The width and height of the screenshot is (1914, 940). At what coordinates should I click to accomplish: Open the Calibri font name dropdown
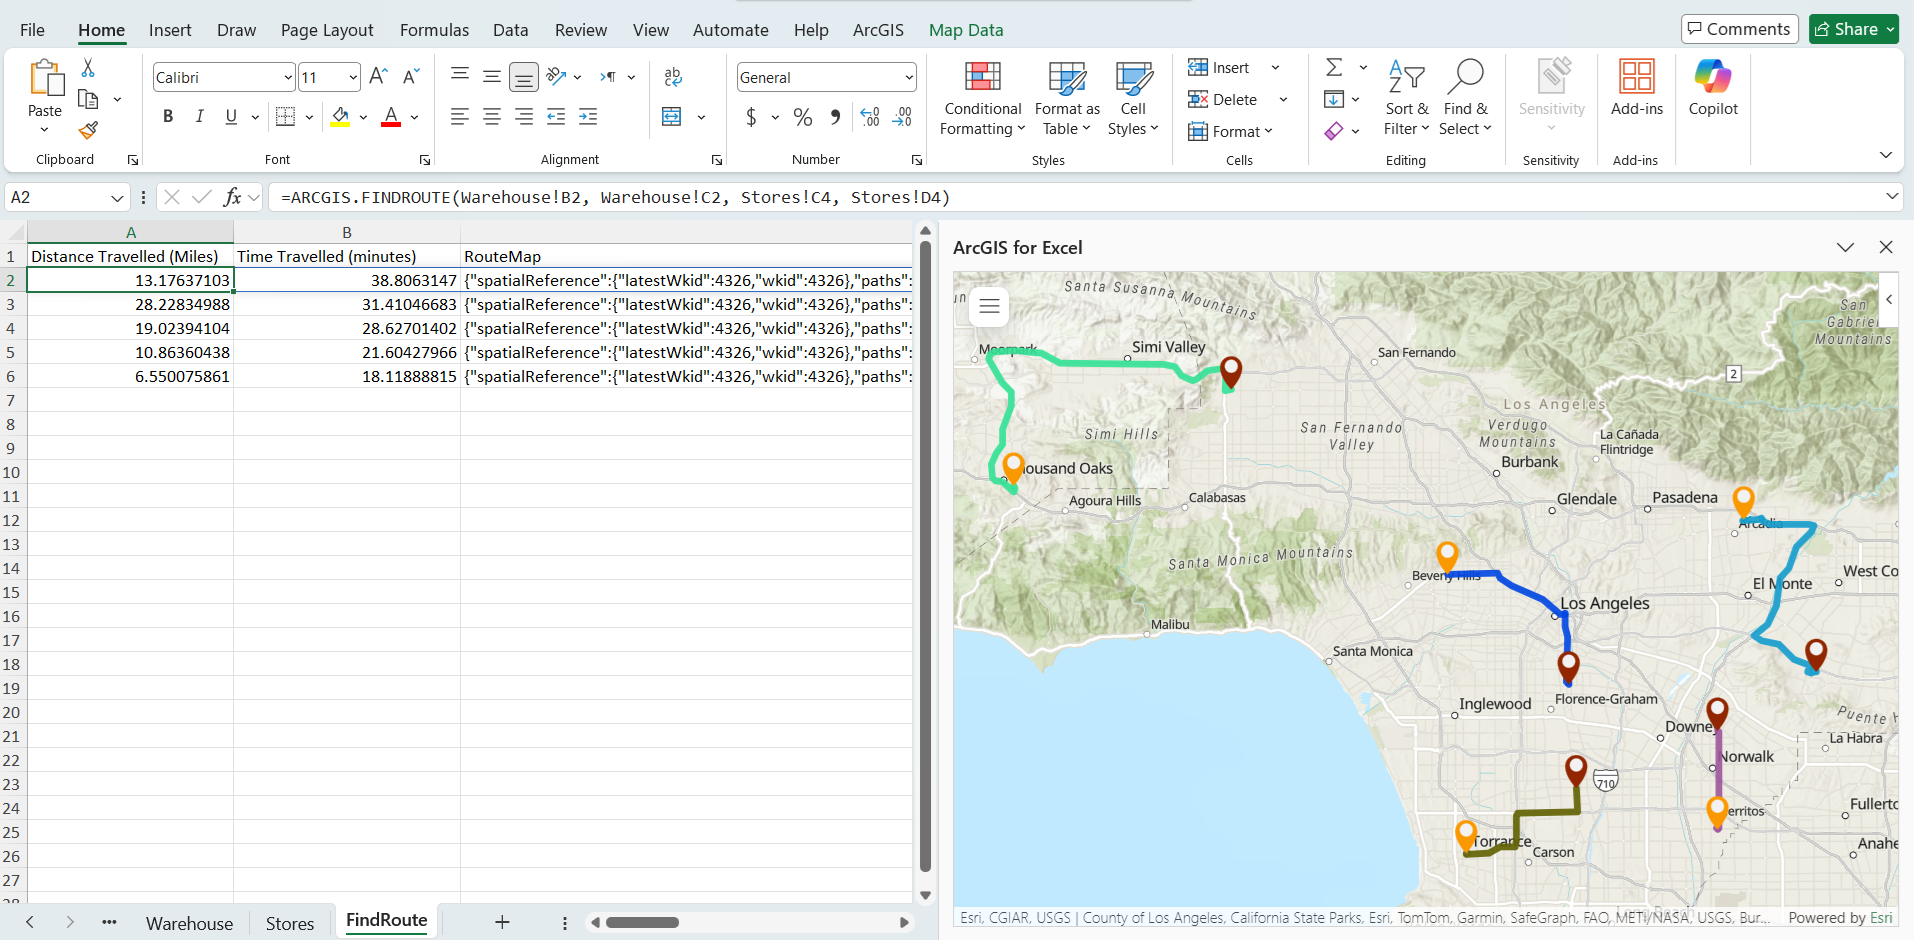coord(288,78)
